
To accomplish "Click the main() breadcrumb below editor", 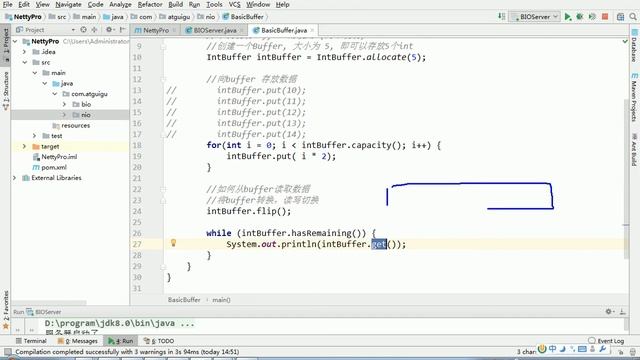I will pyautogui.click(x=221, y=300).
